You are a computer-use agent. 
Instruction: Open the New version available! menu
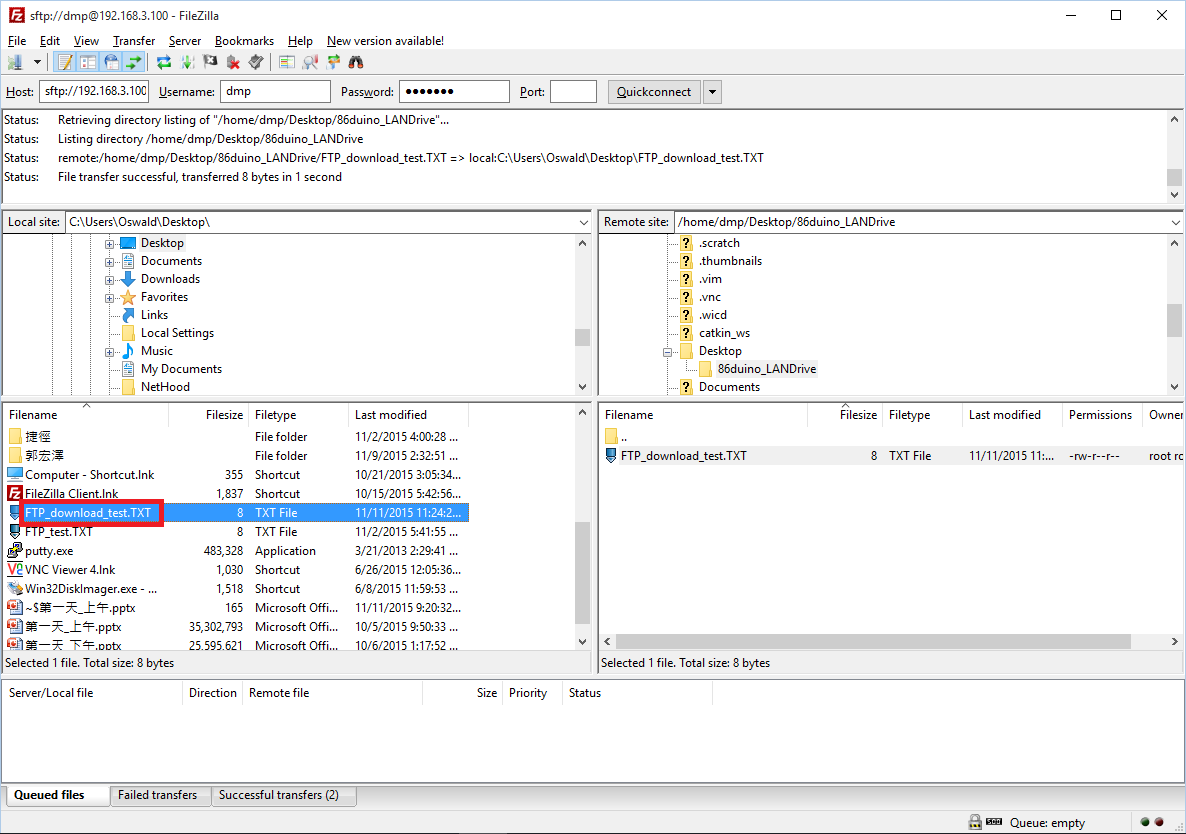(x=385, y=41)
